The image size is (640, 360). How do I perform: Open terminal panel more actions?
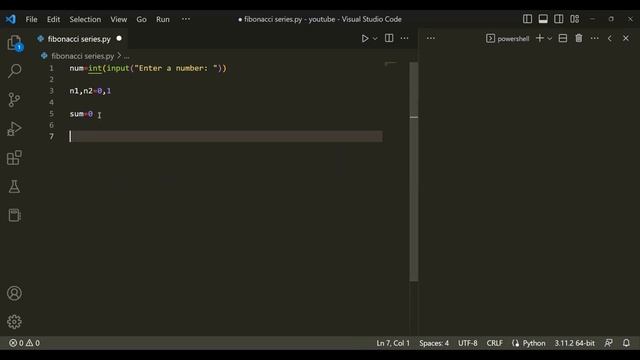point(594,38)
